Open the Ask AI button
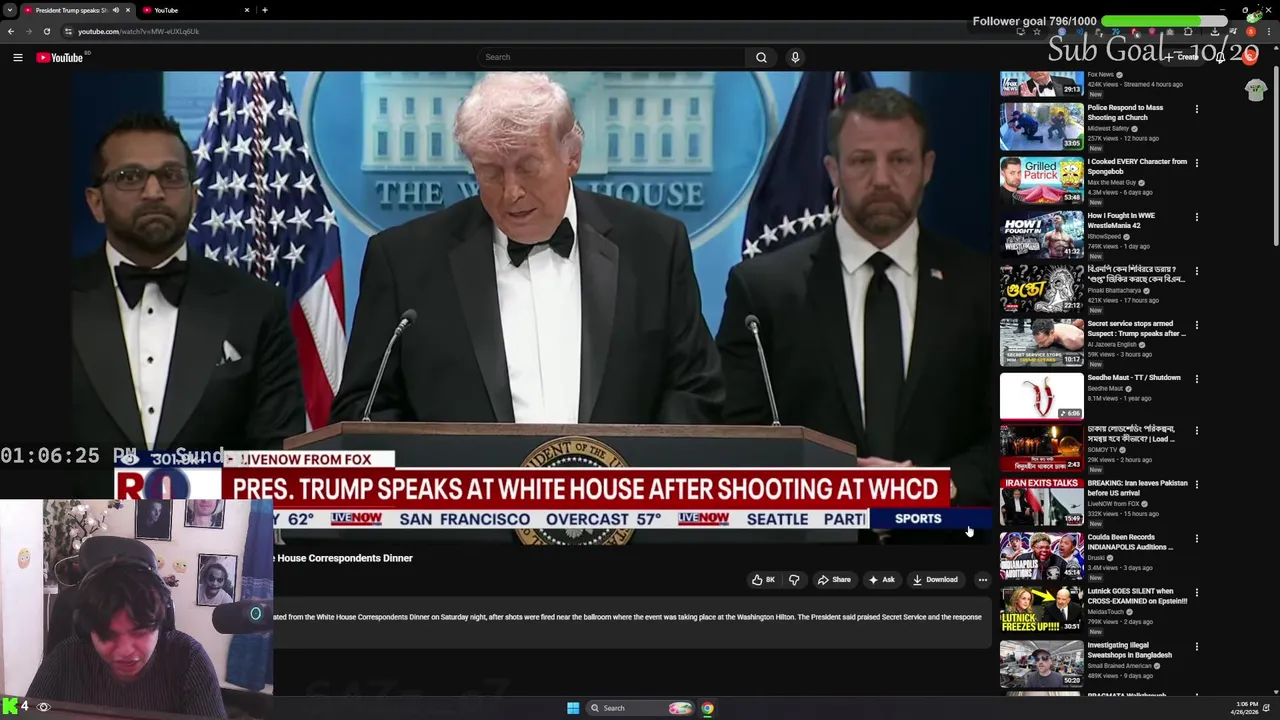The width and height of the screenshot is (1280, 720). point(881,580)
